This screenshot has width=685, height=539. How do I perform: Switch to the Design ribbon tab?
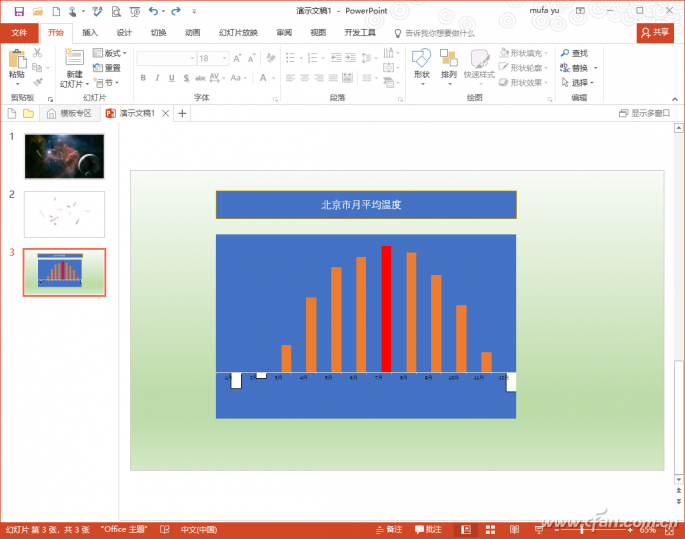point(124,33)
